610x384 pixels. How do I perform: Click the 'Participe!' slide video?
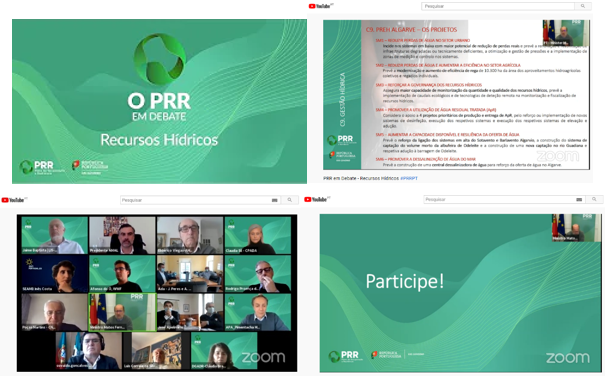point(461,293)
